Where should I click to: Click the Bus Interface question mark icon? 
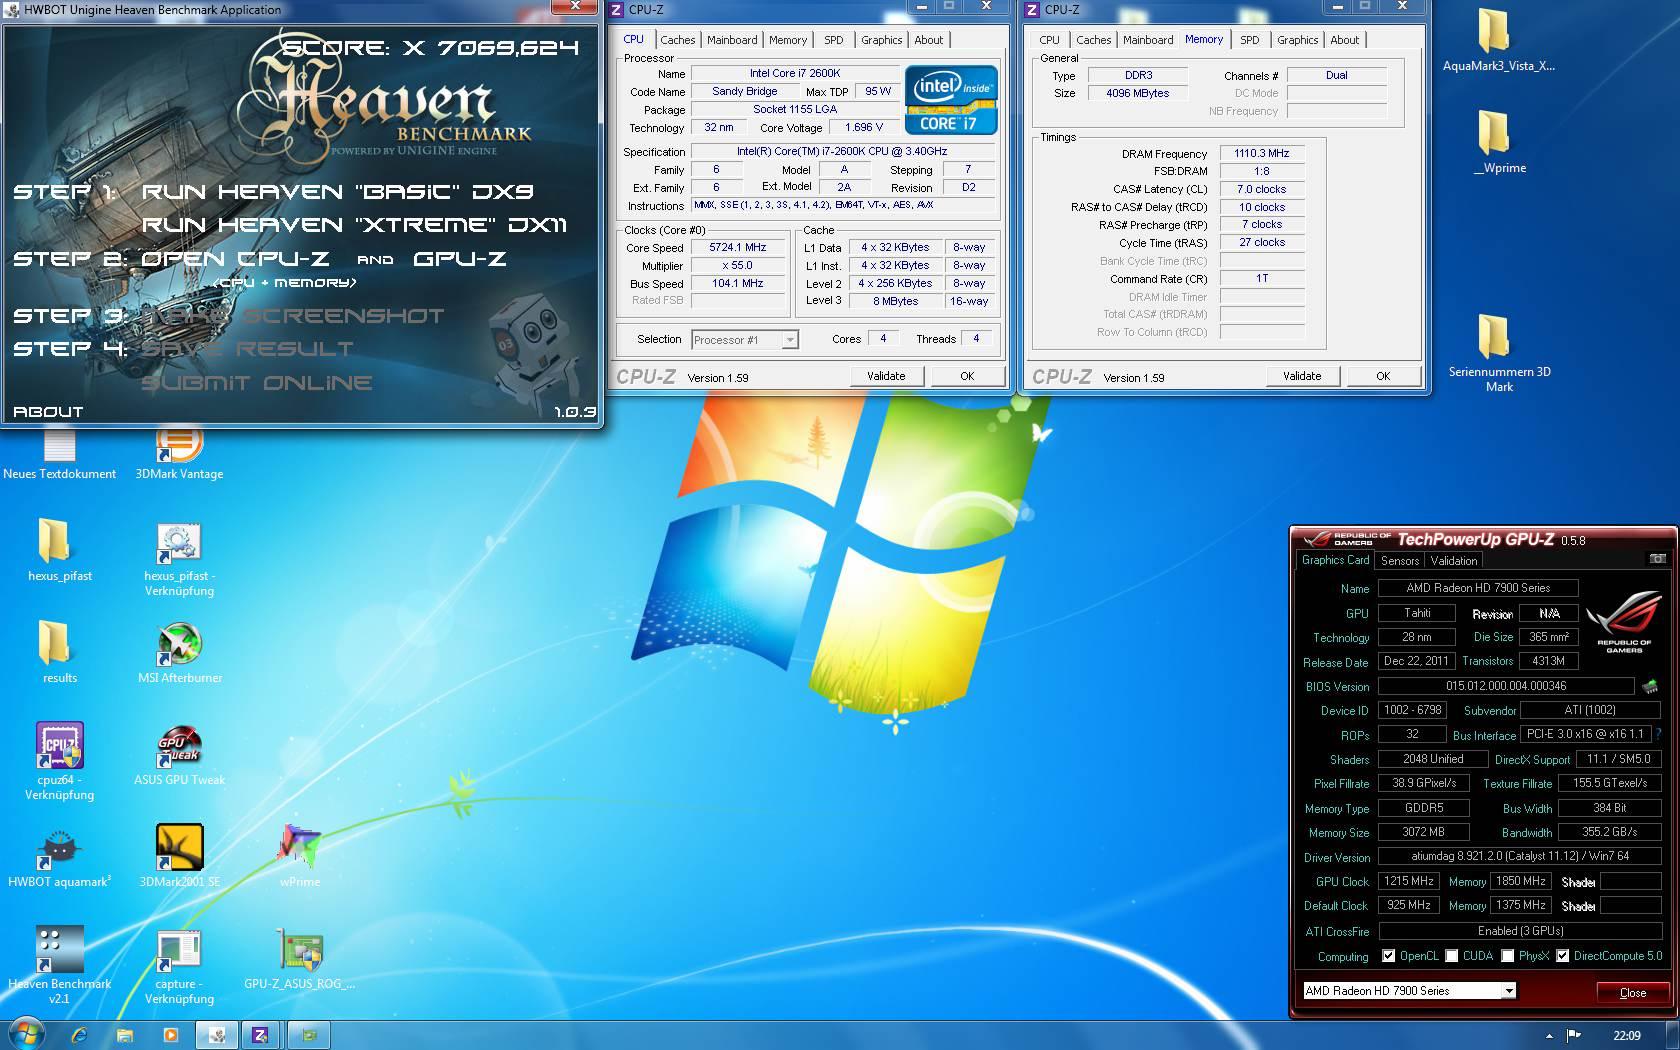[x=1658, y=734]
